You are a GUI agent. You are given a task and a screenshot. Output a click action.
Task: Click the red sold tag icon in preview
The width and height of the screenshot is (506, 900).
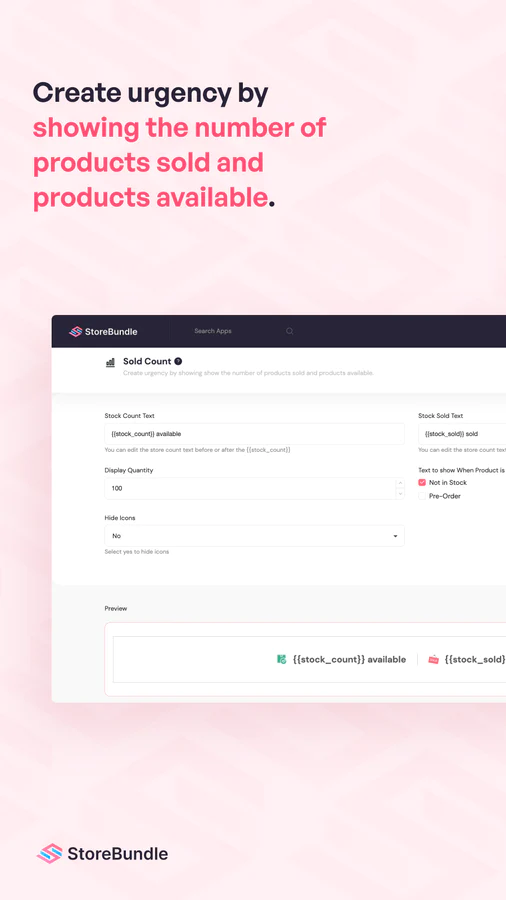coord(434,660)
